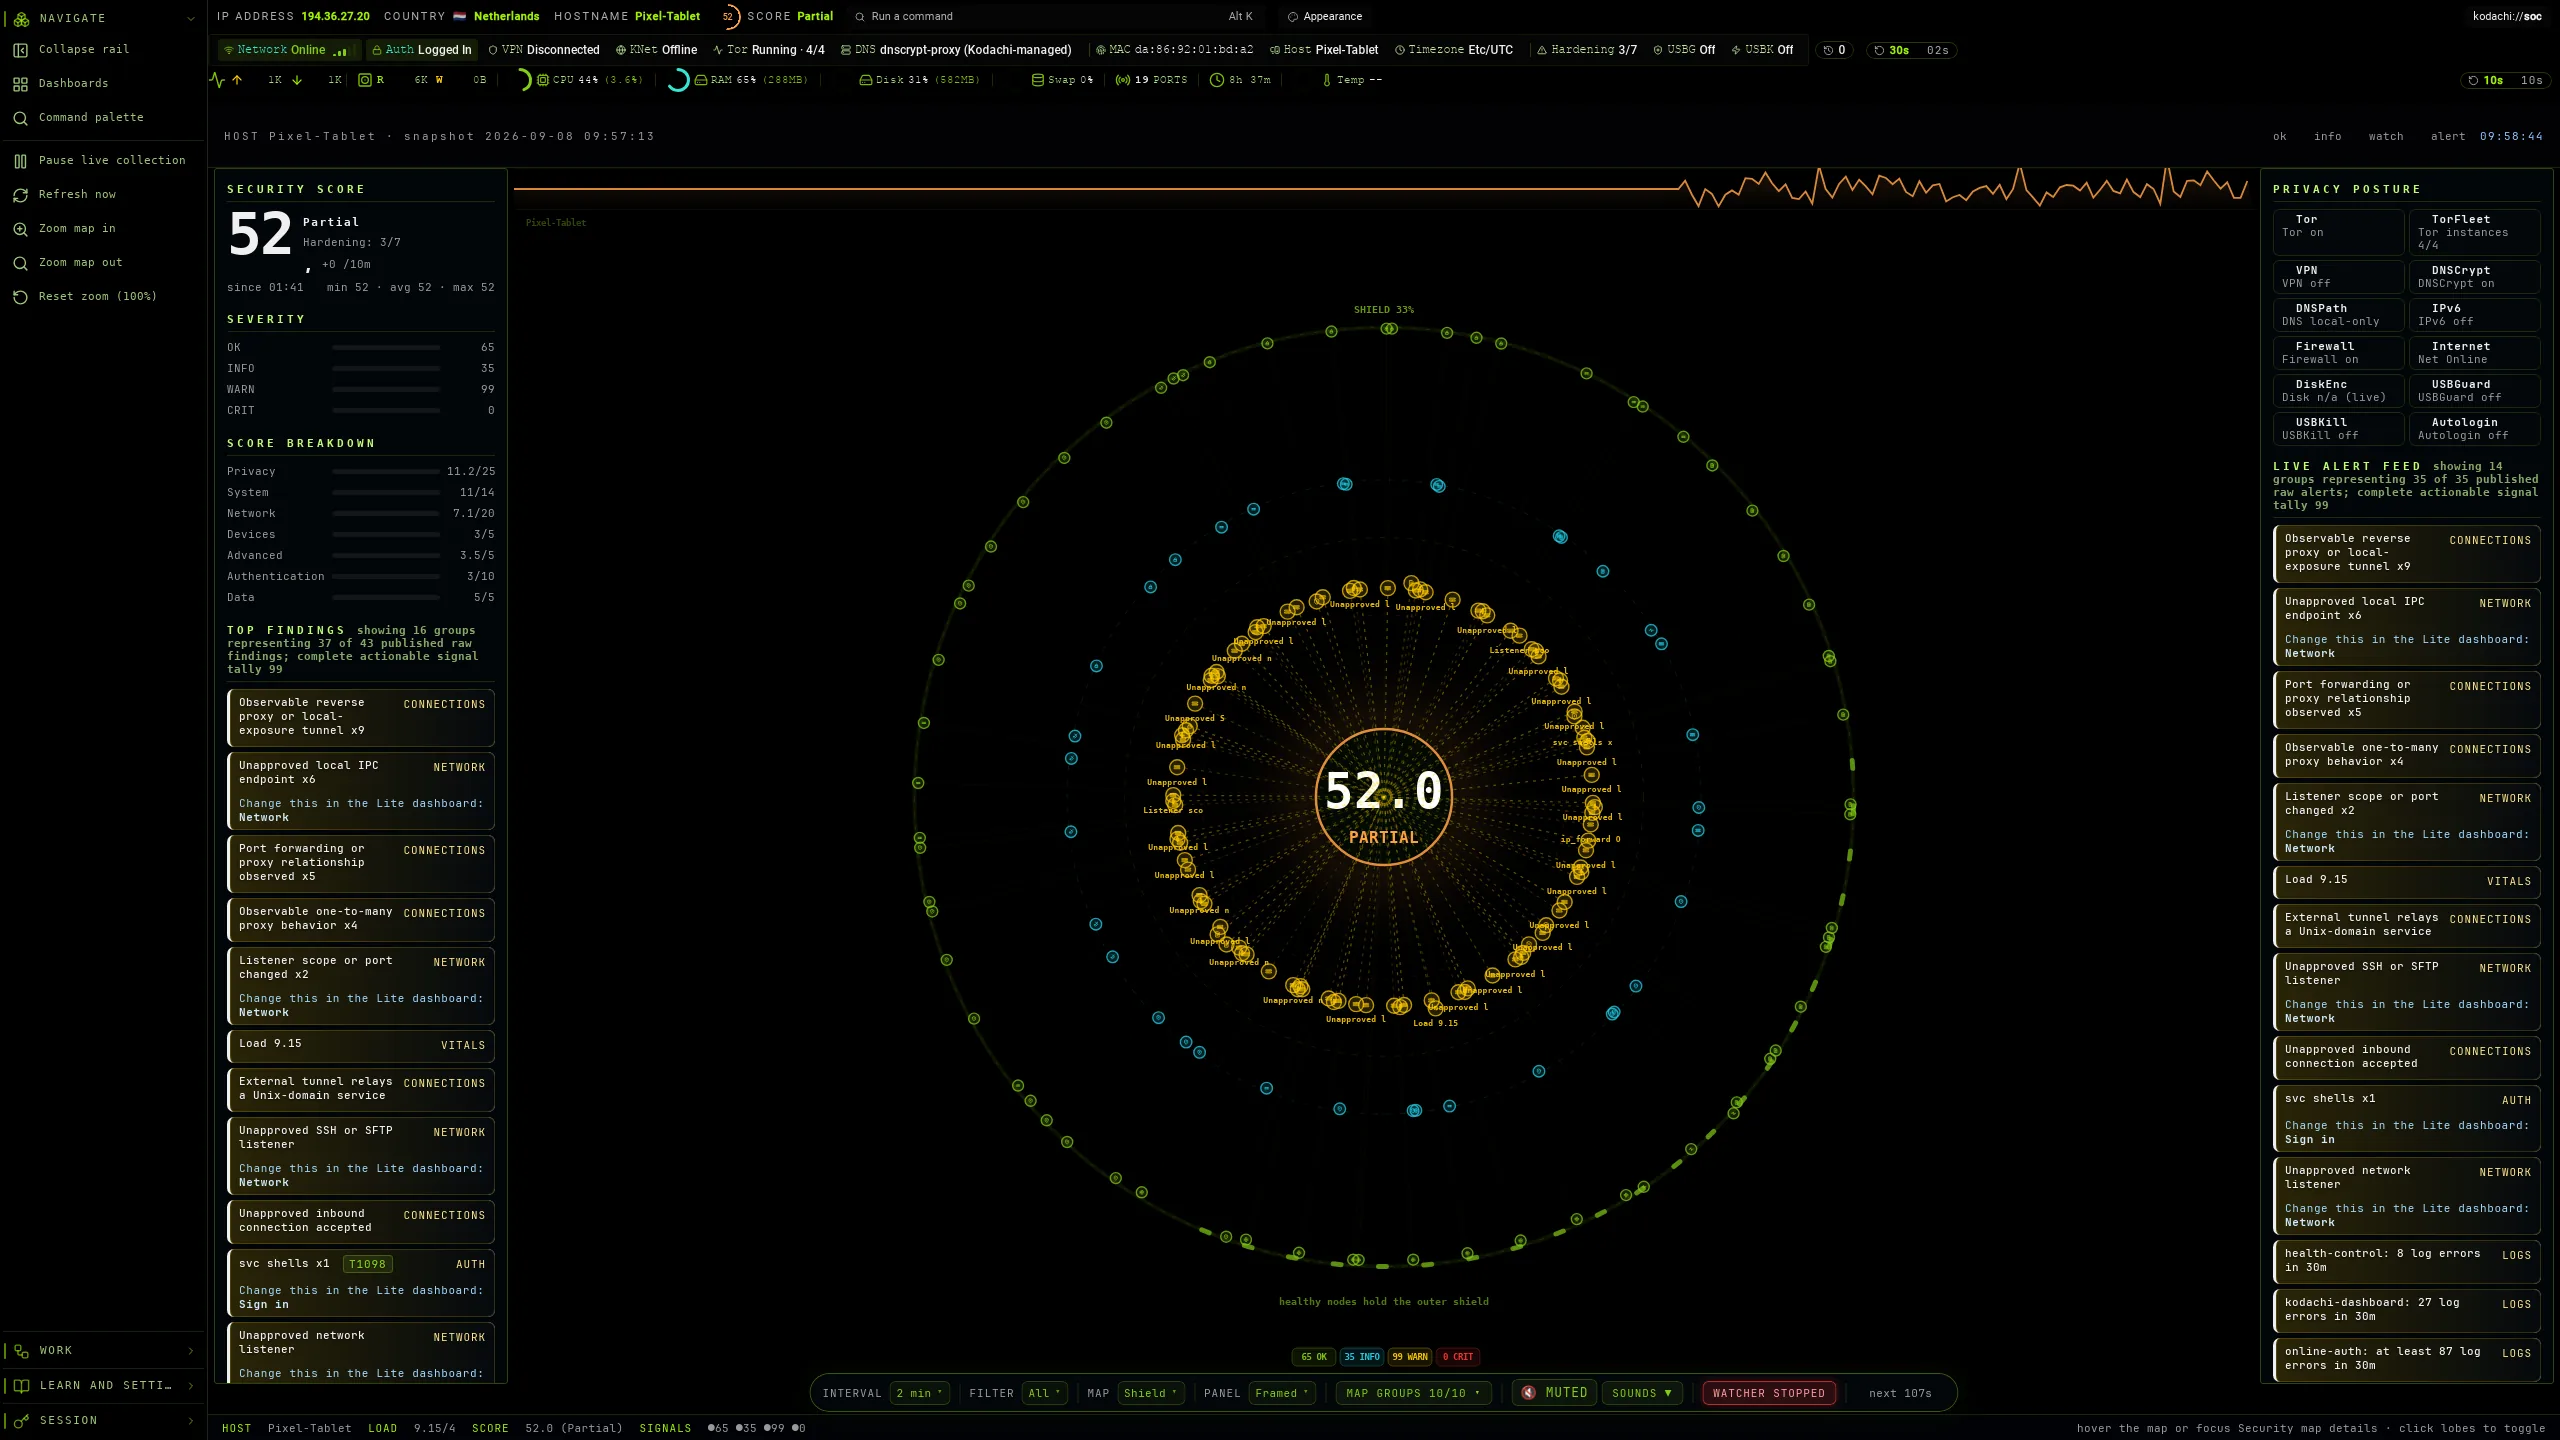The image size is (2560, 1440).
Task: Select the 'info' log level tab
Action: (x=2327, y=137)
